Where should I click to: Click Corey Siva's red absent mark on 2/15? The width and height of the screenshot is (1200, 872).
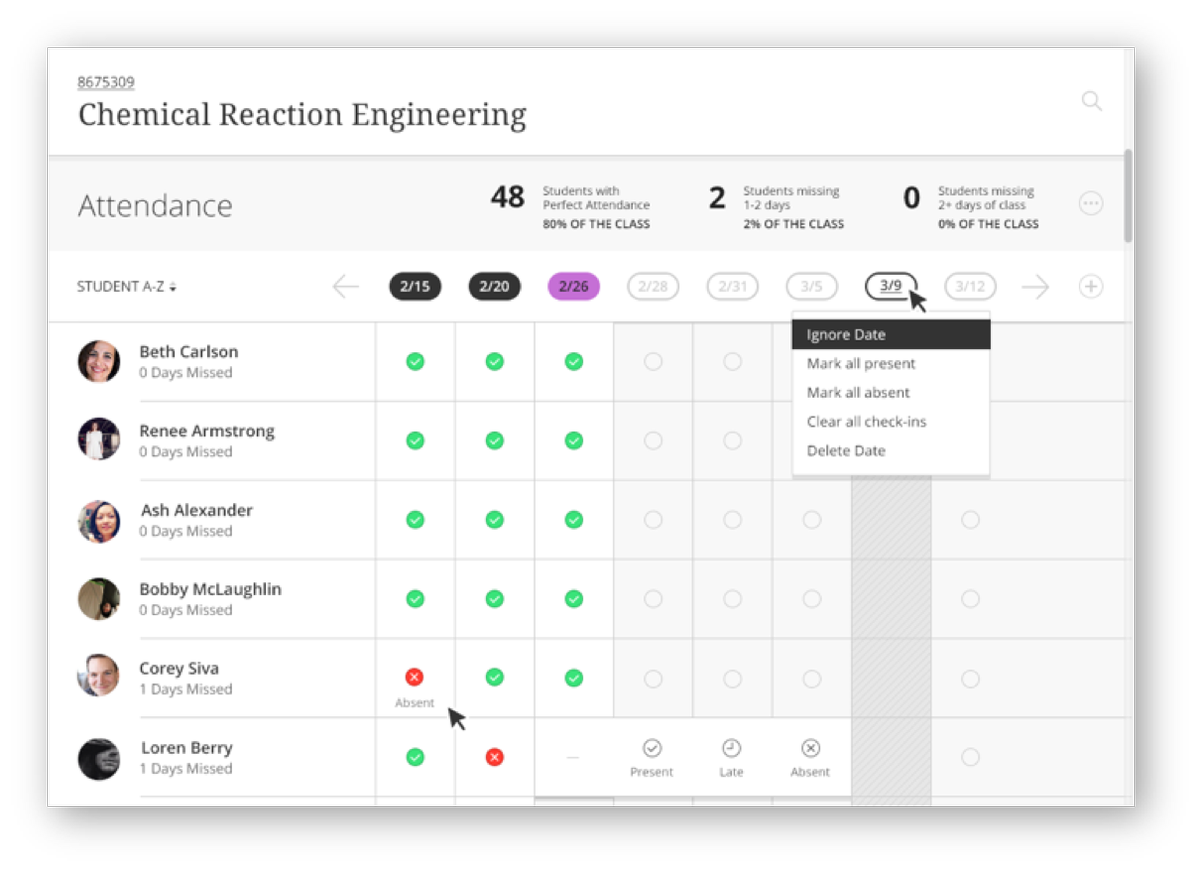pos(415,678)
